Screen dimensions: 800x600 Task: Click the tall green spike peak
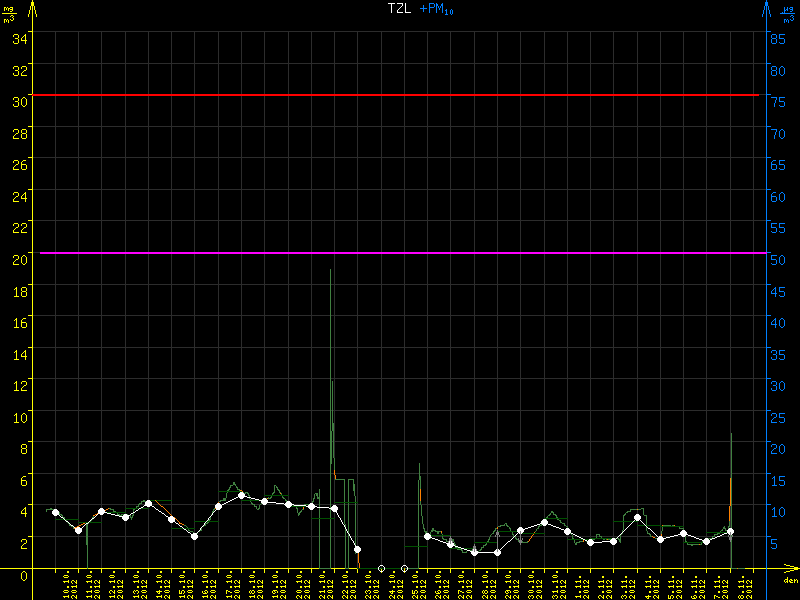pyautogui.click(x=331, y=271)
